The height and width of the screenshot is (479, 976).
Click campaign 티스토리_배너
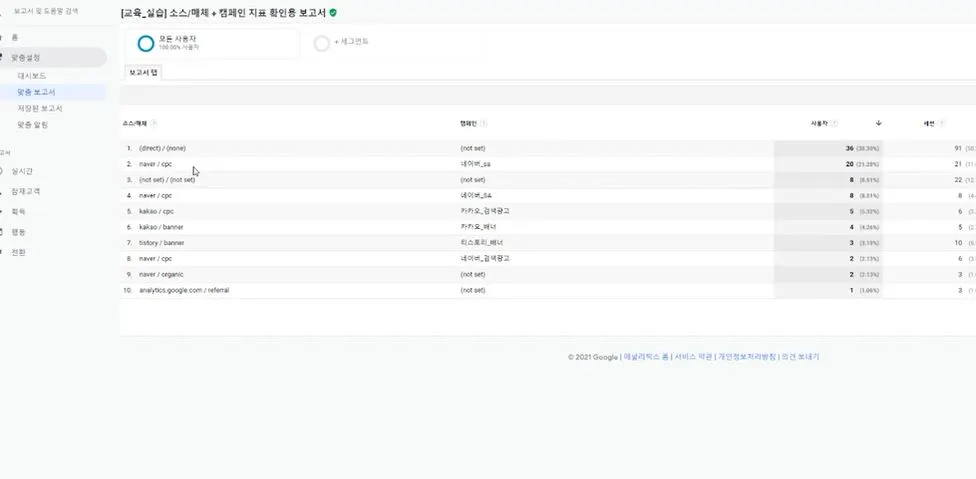tap(482, 243)
